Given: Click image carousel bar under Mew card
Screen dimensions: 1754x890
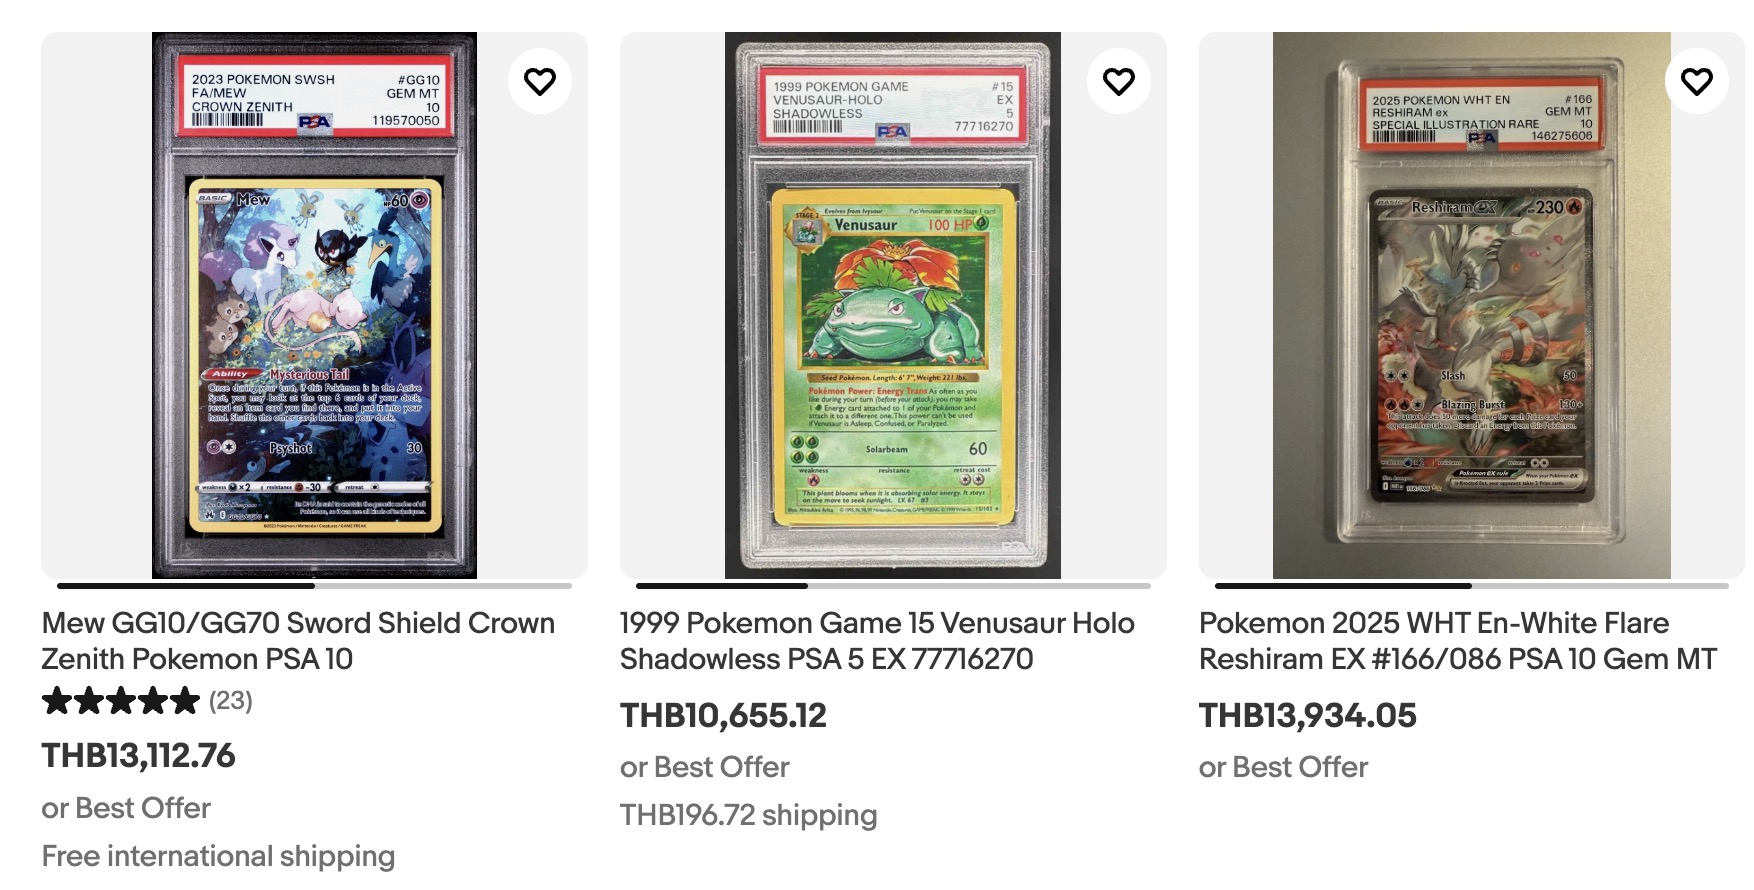Looking at the screenshot, I should [x=314, y=586].
